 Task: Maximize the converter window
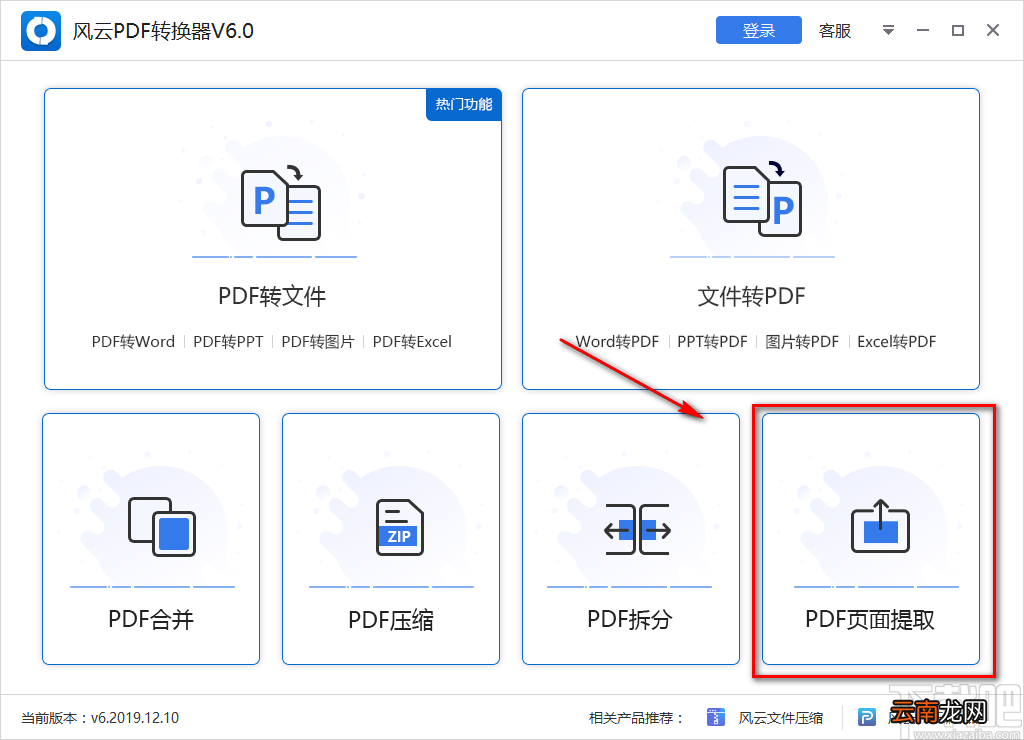point(958,30)
